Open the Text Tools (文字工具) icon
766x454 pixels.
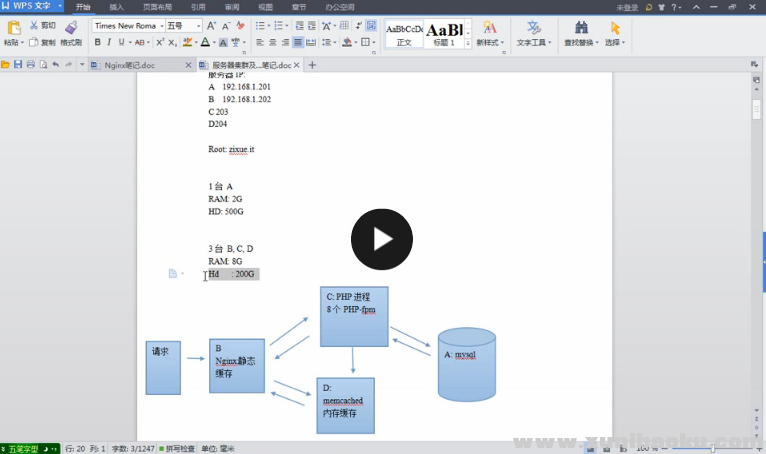click(534, 27)
